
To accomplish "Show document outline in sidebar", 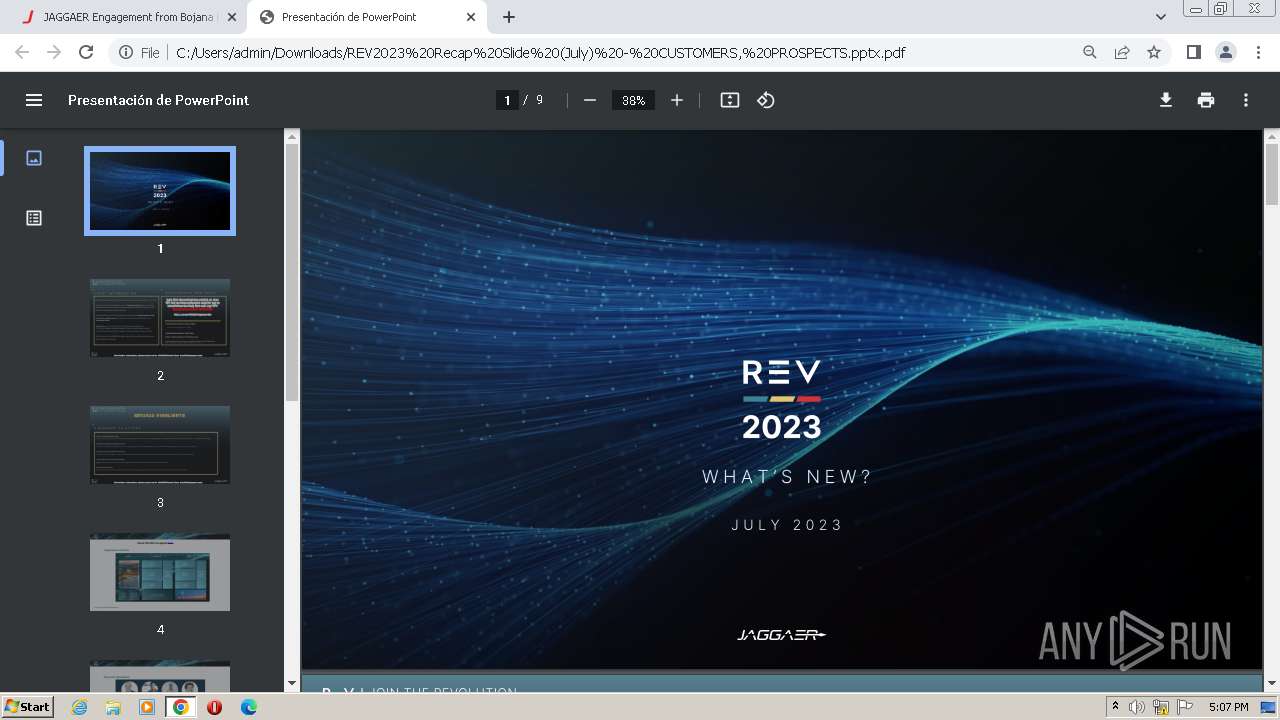I will (34, 218).
